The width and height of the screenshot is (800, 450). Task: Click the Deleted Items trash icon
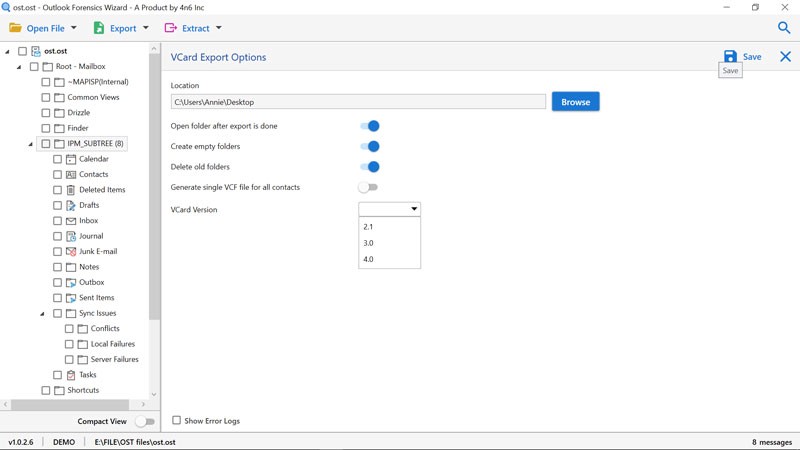[x=71, y=190]
